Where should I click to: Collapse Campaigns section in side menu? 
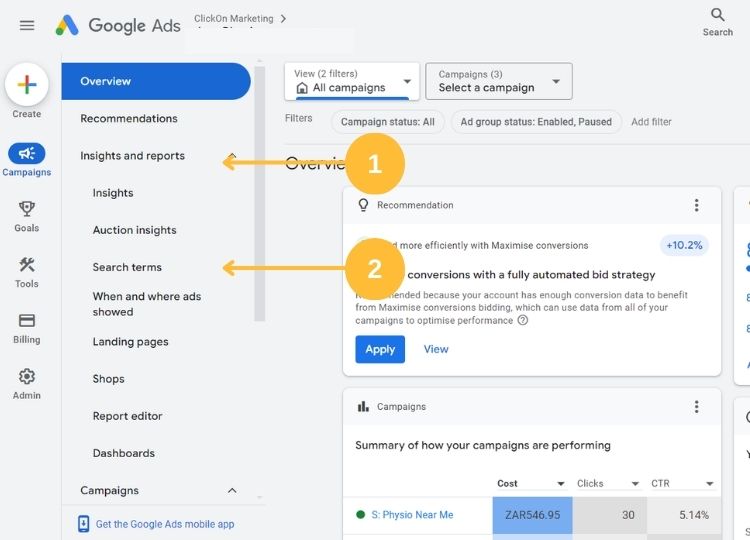tap(232, 490)
